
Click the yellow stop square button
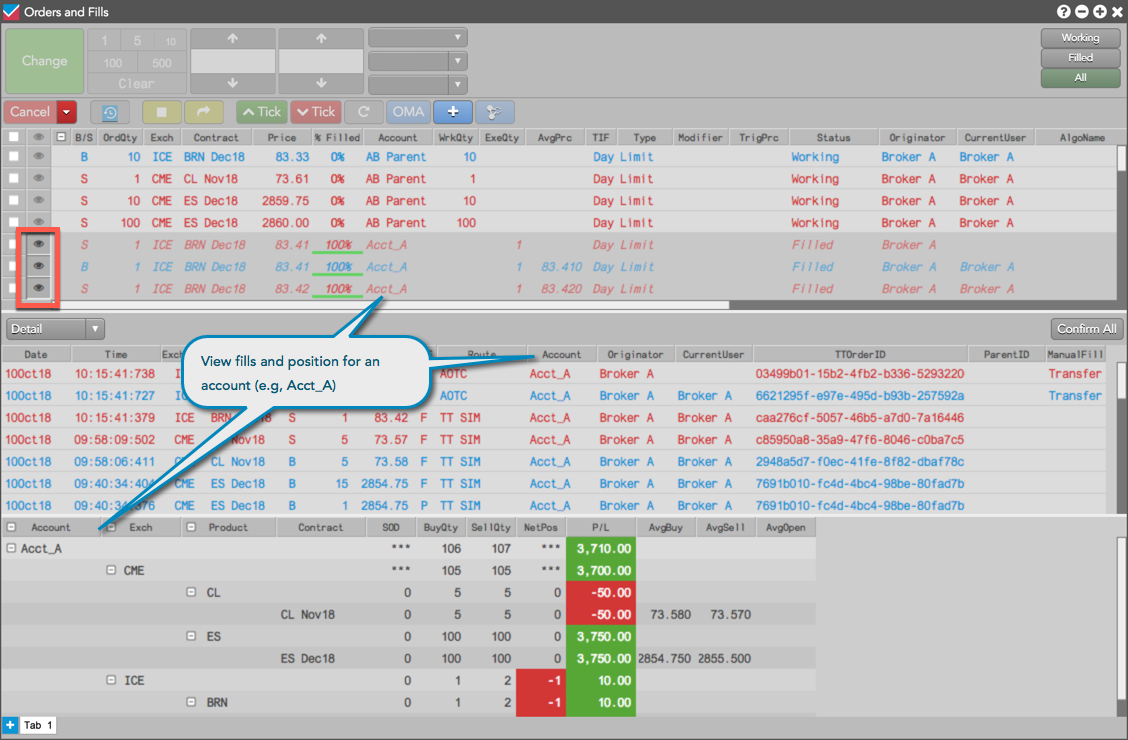pos(161,112)
